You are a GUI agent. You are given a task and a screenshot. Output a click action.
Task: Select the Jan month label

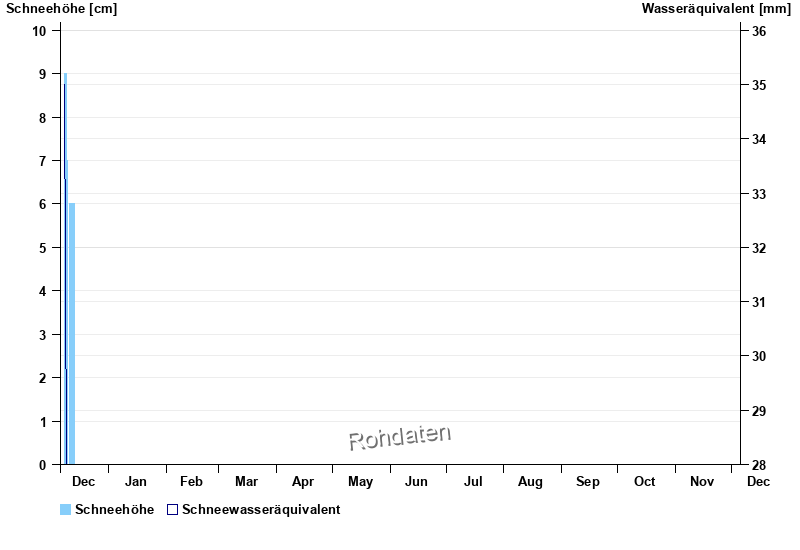coord(136,482)
